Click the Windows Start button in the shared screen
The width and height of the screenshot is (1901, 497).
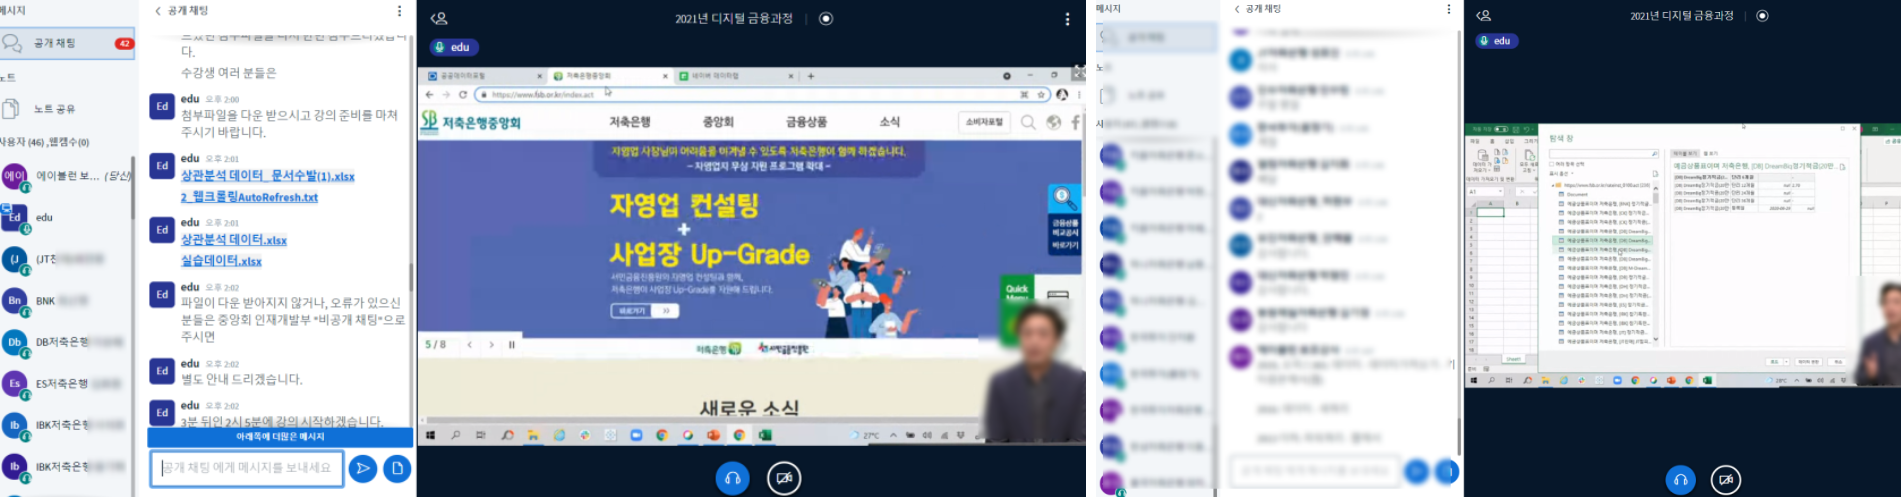tap(431, 435)
